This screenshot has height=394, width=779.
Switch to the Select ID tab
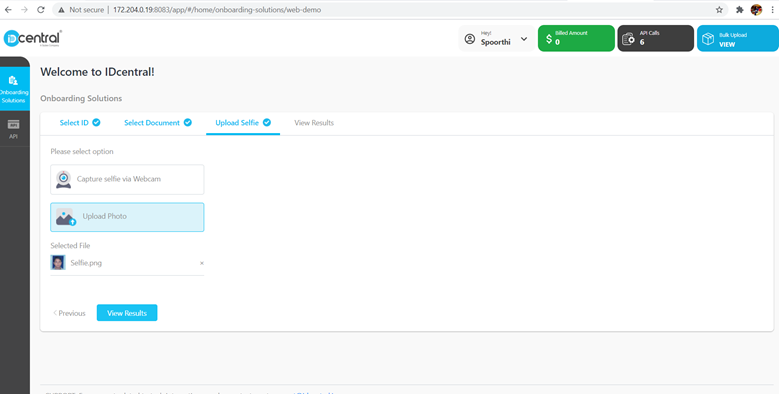[79, 123]
